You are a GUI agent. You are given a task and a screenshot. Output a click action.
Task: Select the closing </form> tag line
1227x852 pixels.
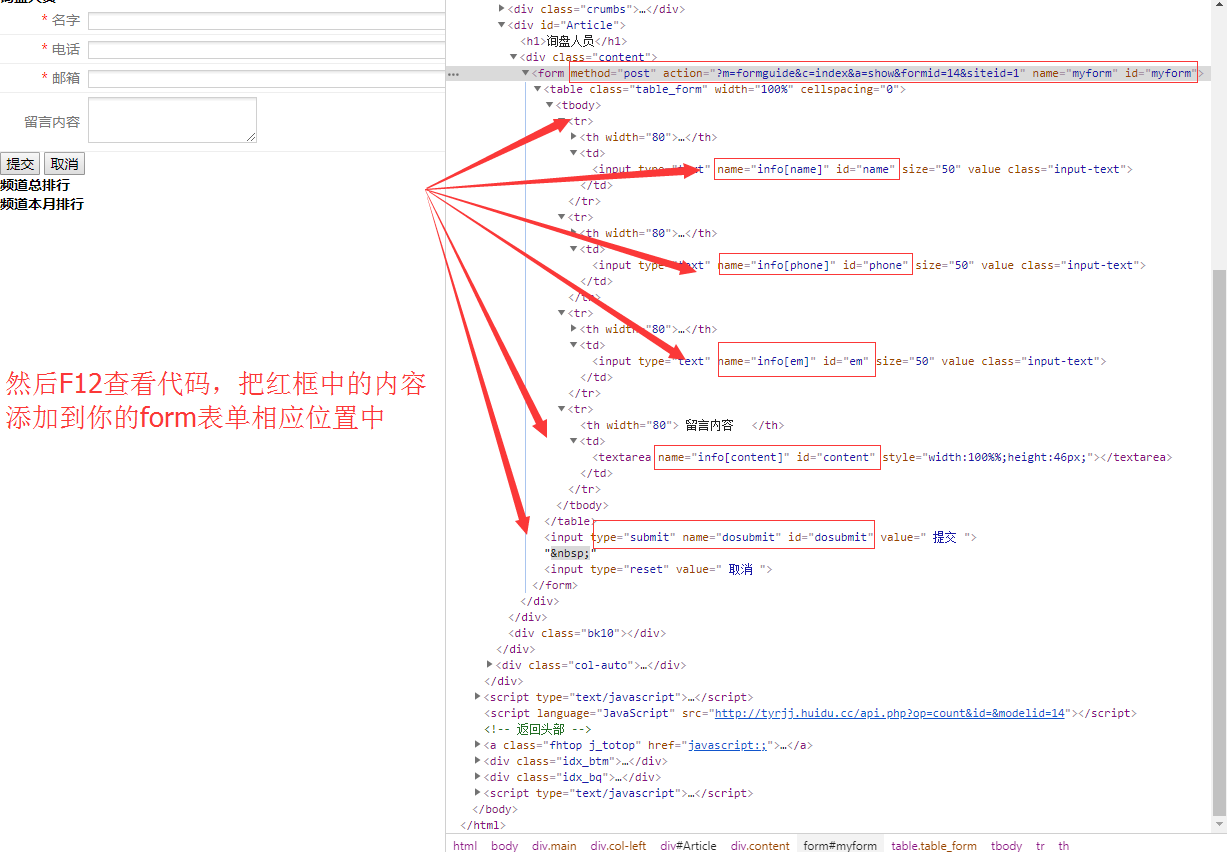coord(555,585)
